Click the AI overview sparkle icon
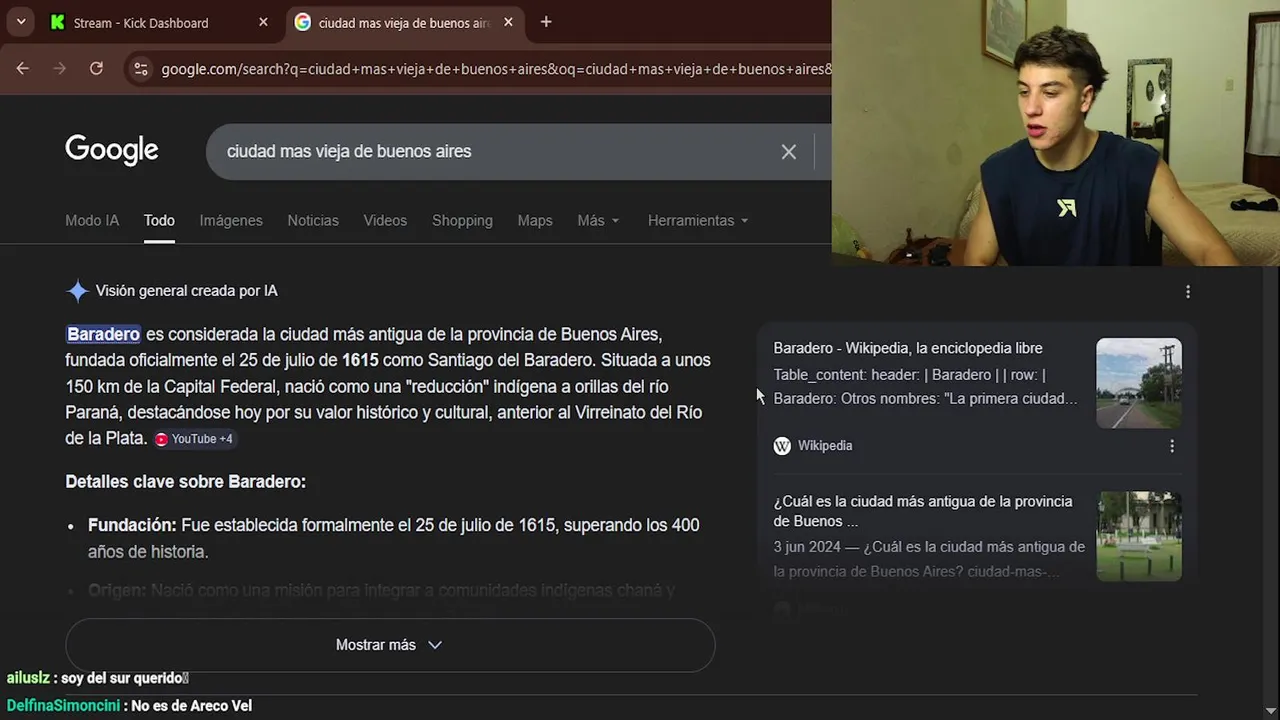This screenshot has height=720, width=1280. (77, 291)
